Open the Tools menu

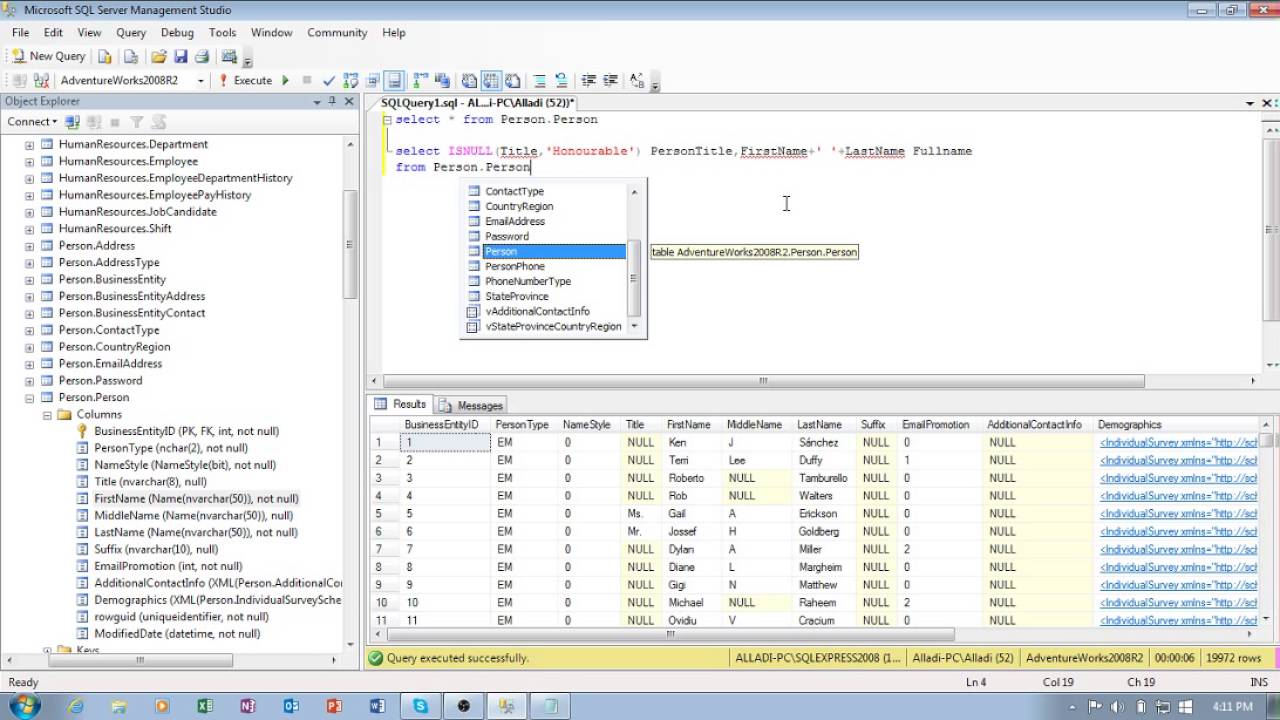[x=222, y=33]
